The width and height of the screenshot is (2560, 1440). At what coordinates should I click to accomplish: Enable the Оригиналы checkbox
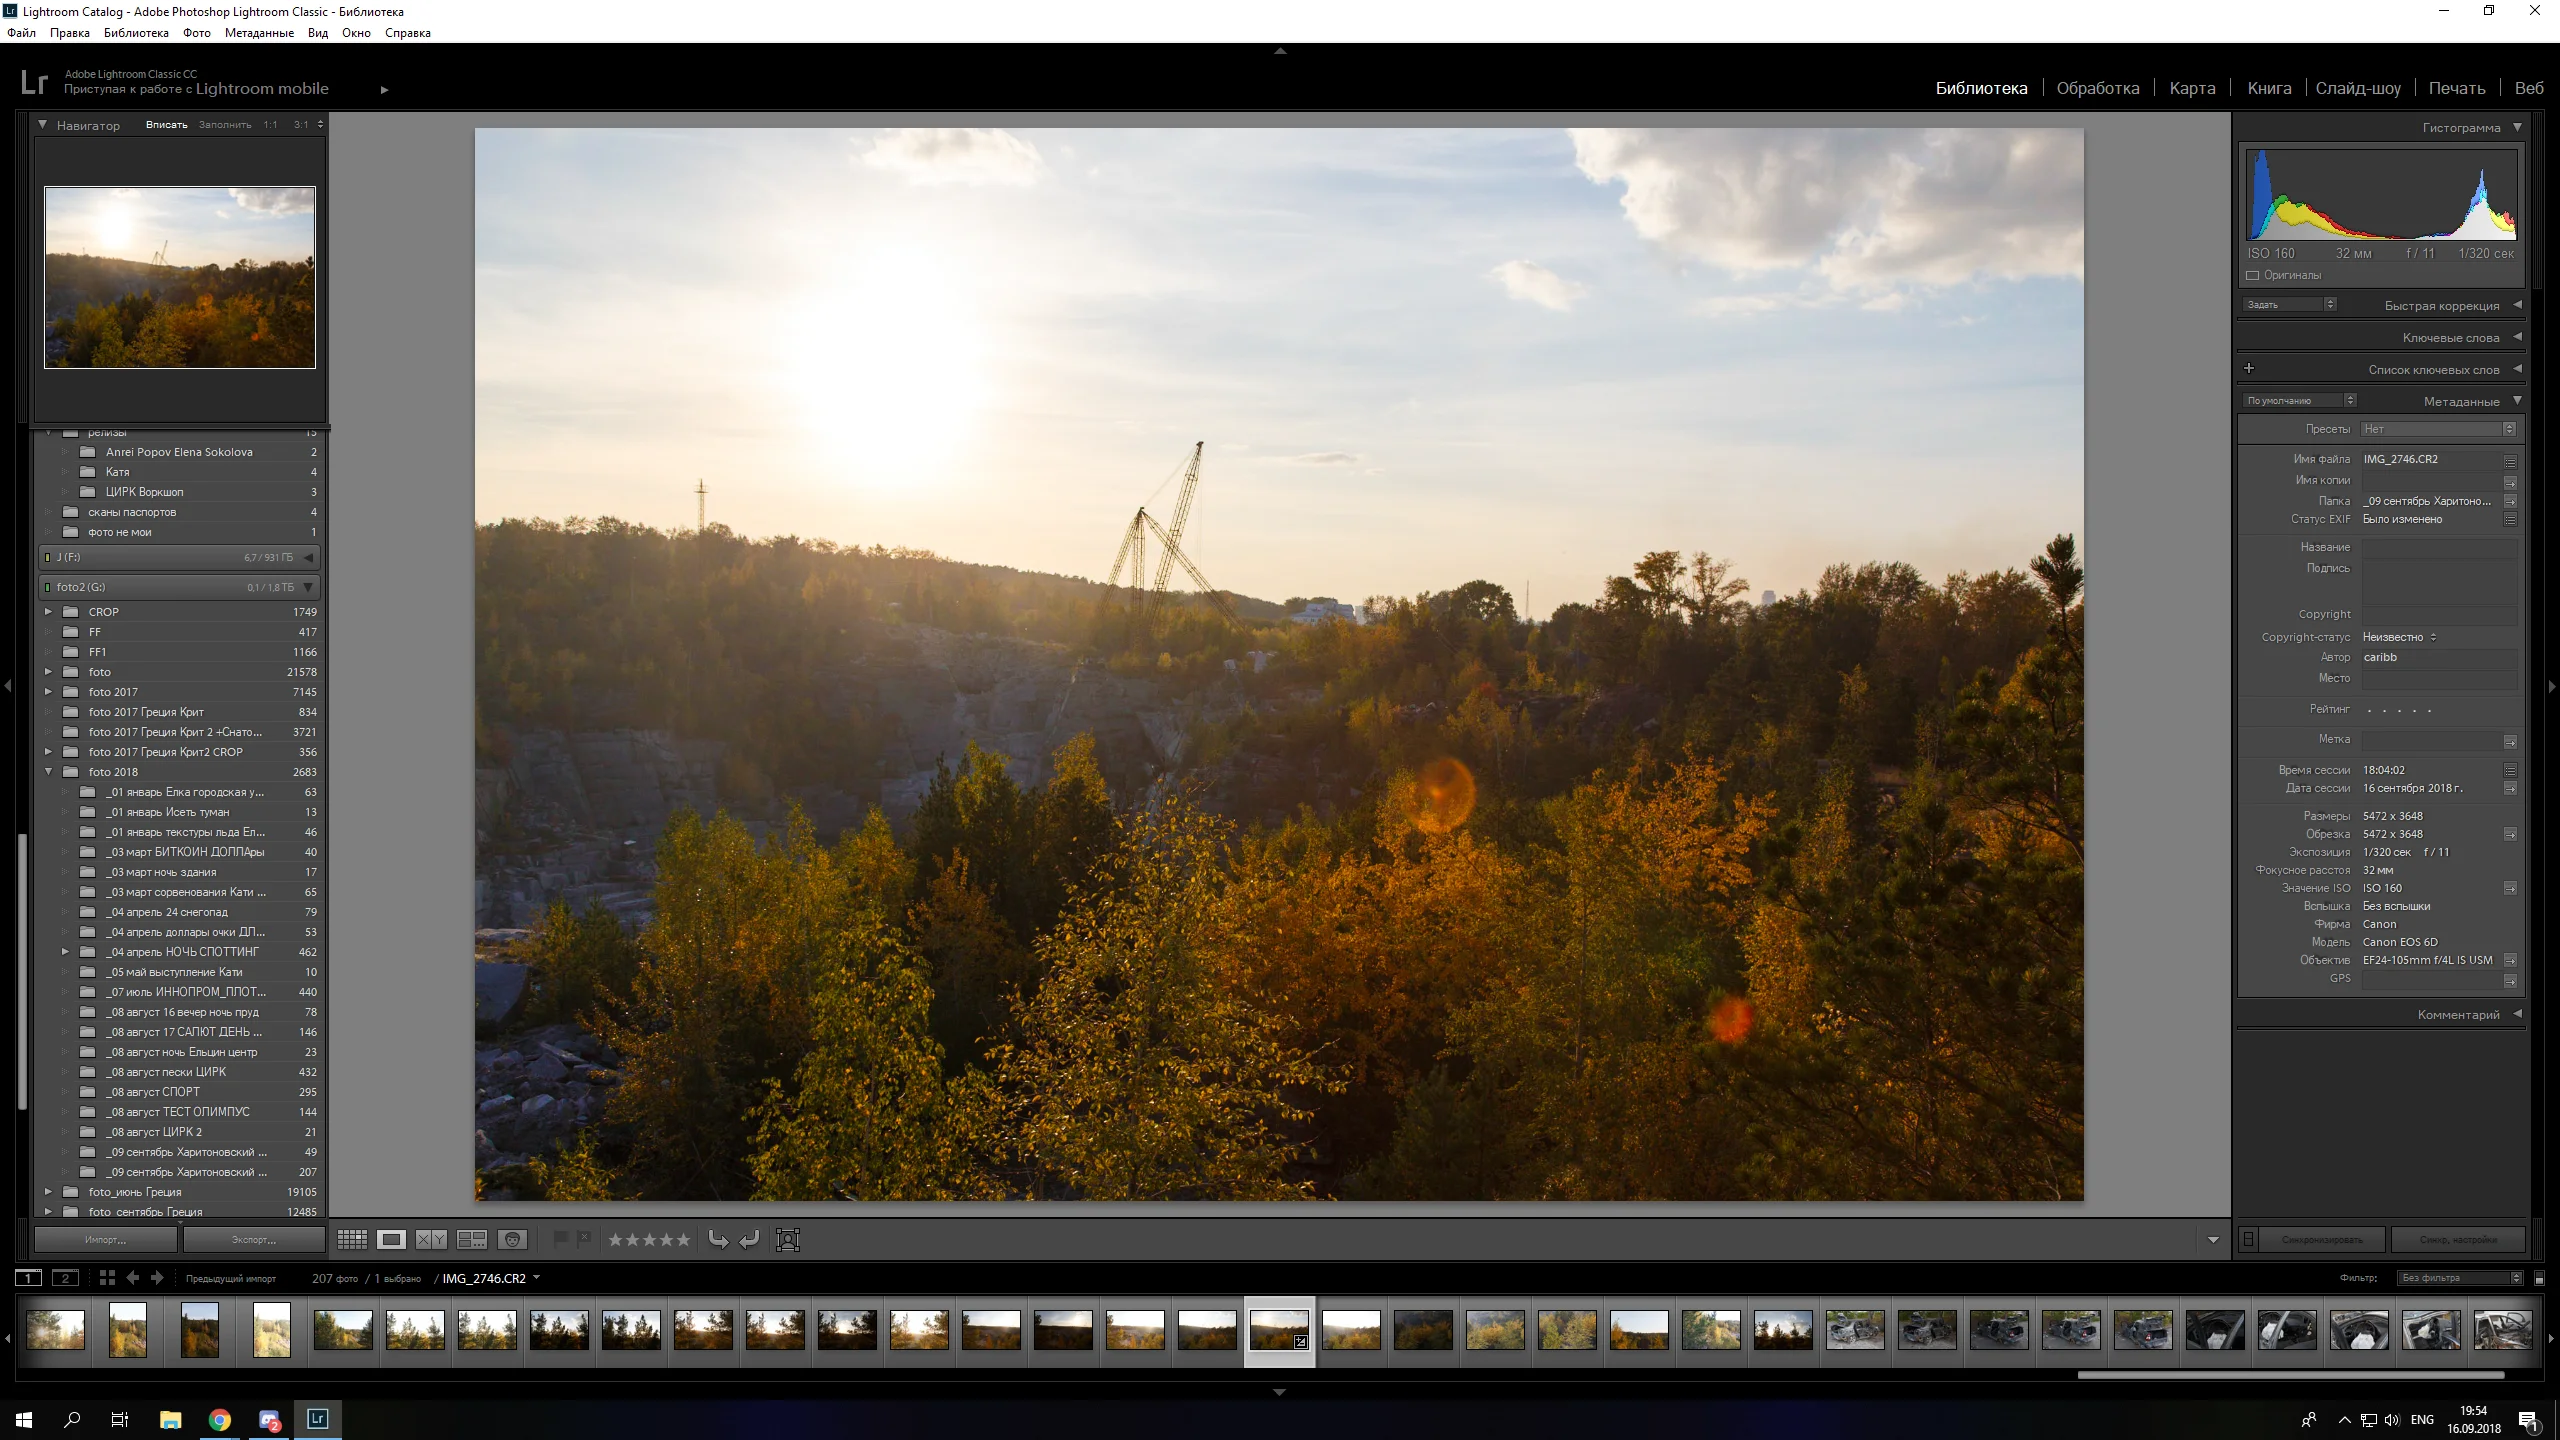tap(2253, 275)
